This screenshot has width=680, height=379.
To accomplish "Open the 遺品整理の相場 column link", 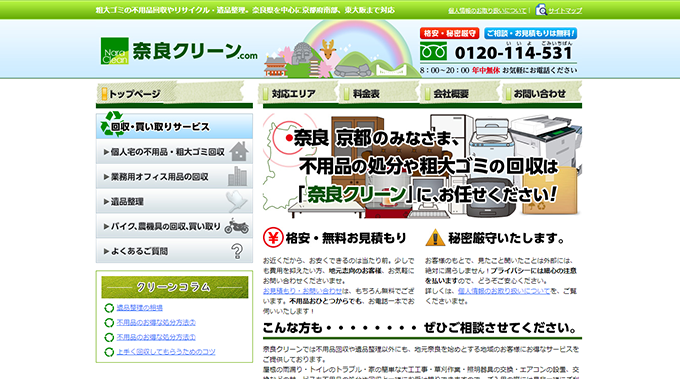I will click(x=140, y=307).
